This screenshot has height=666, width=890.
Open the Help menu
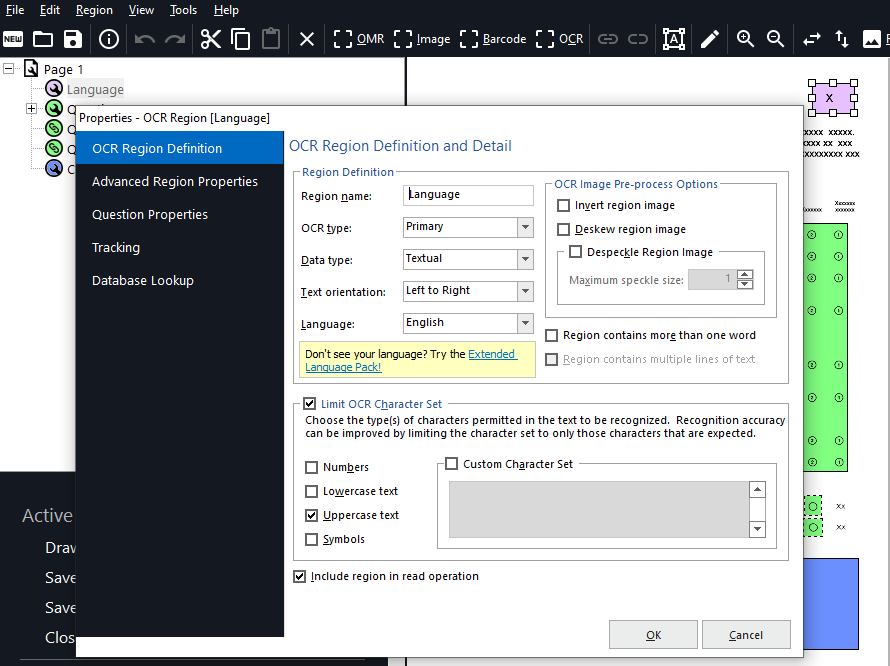(226, 10)
